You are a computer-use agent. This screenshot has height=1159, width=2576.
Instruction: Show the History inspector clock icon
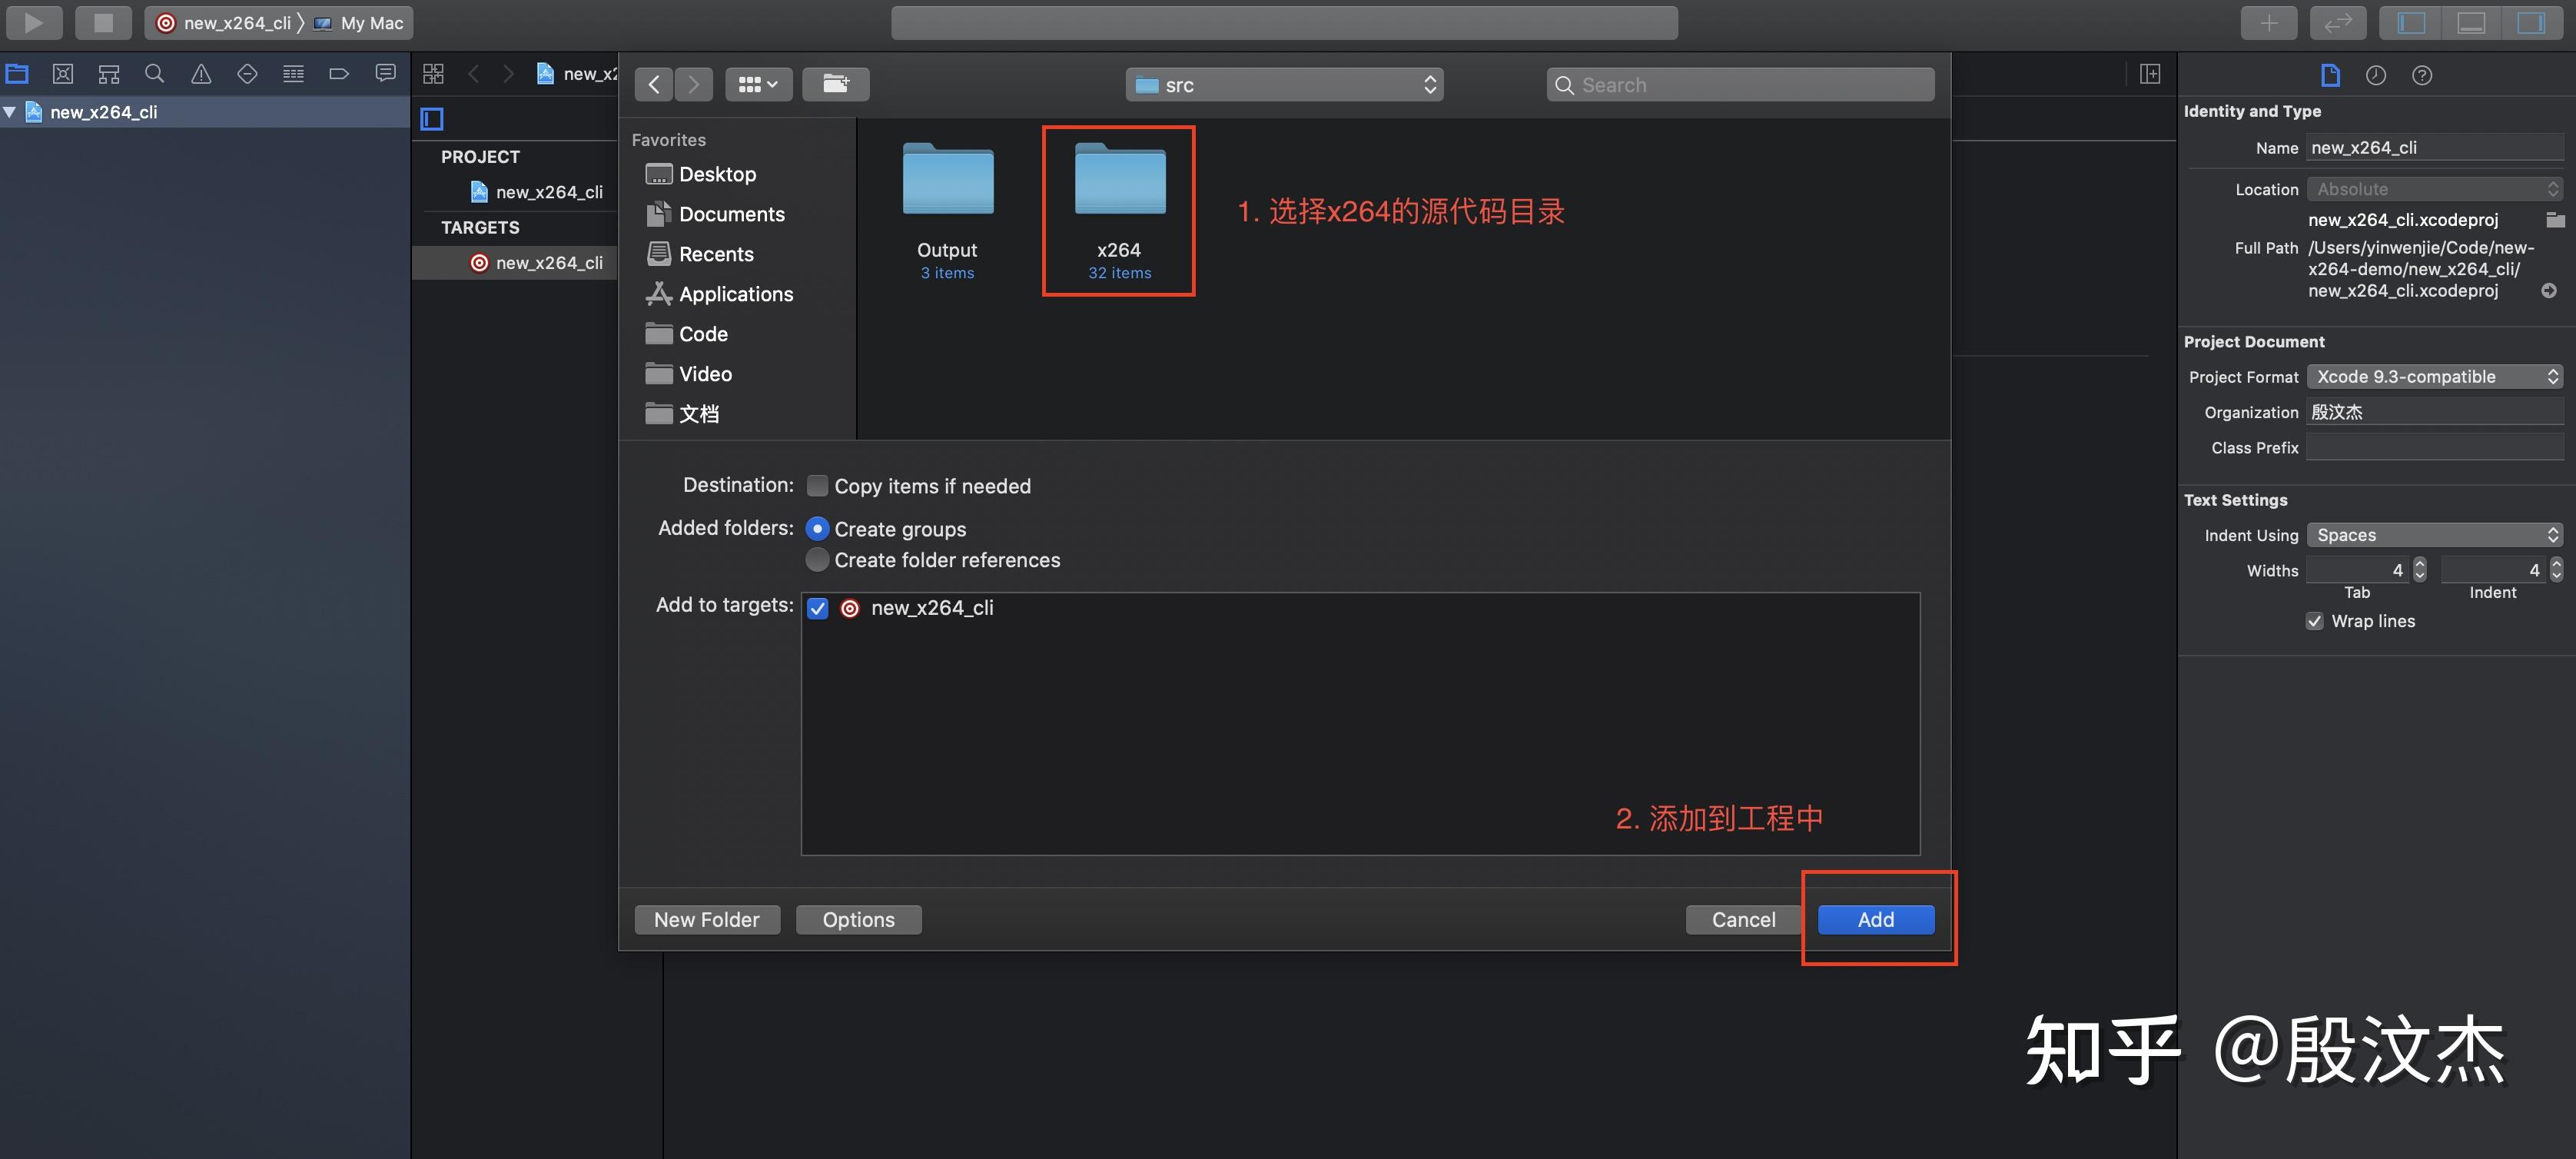pos(2375,75)
